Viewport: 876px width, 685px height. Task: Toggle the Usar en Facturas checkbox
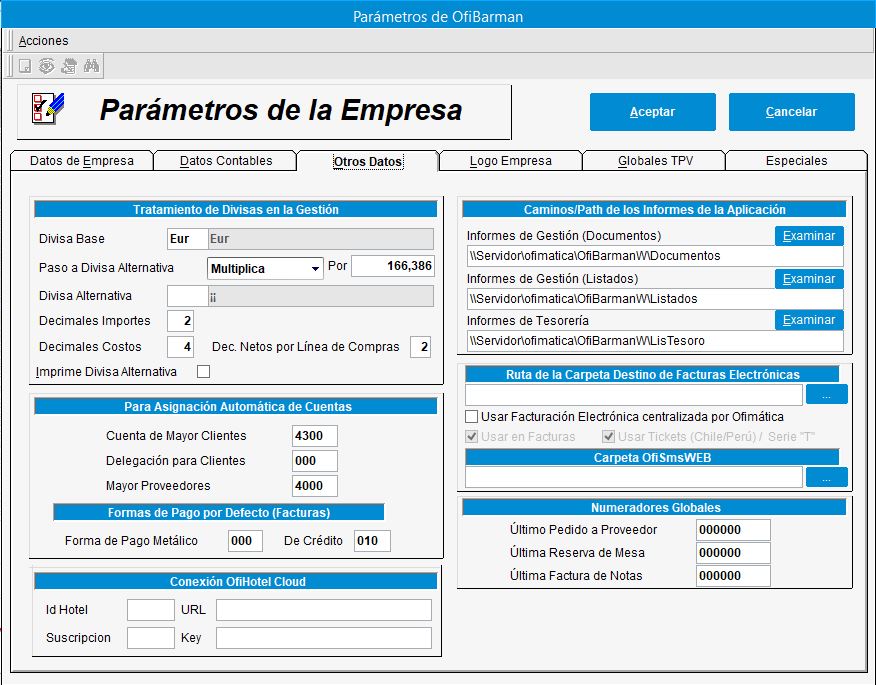coord(472,437)
